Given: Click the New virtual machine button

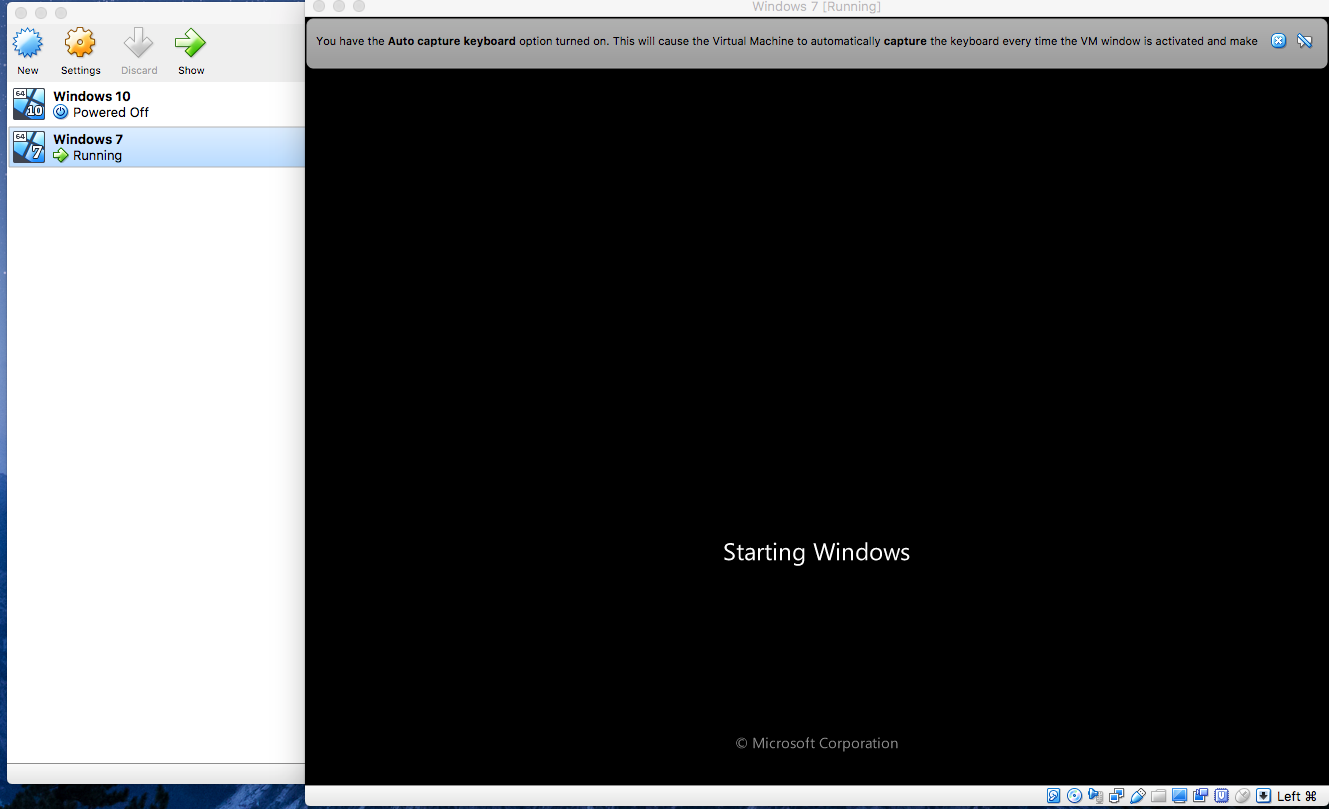Looking at the screenshot, I should click(x=28, y=51).
